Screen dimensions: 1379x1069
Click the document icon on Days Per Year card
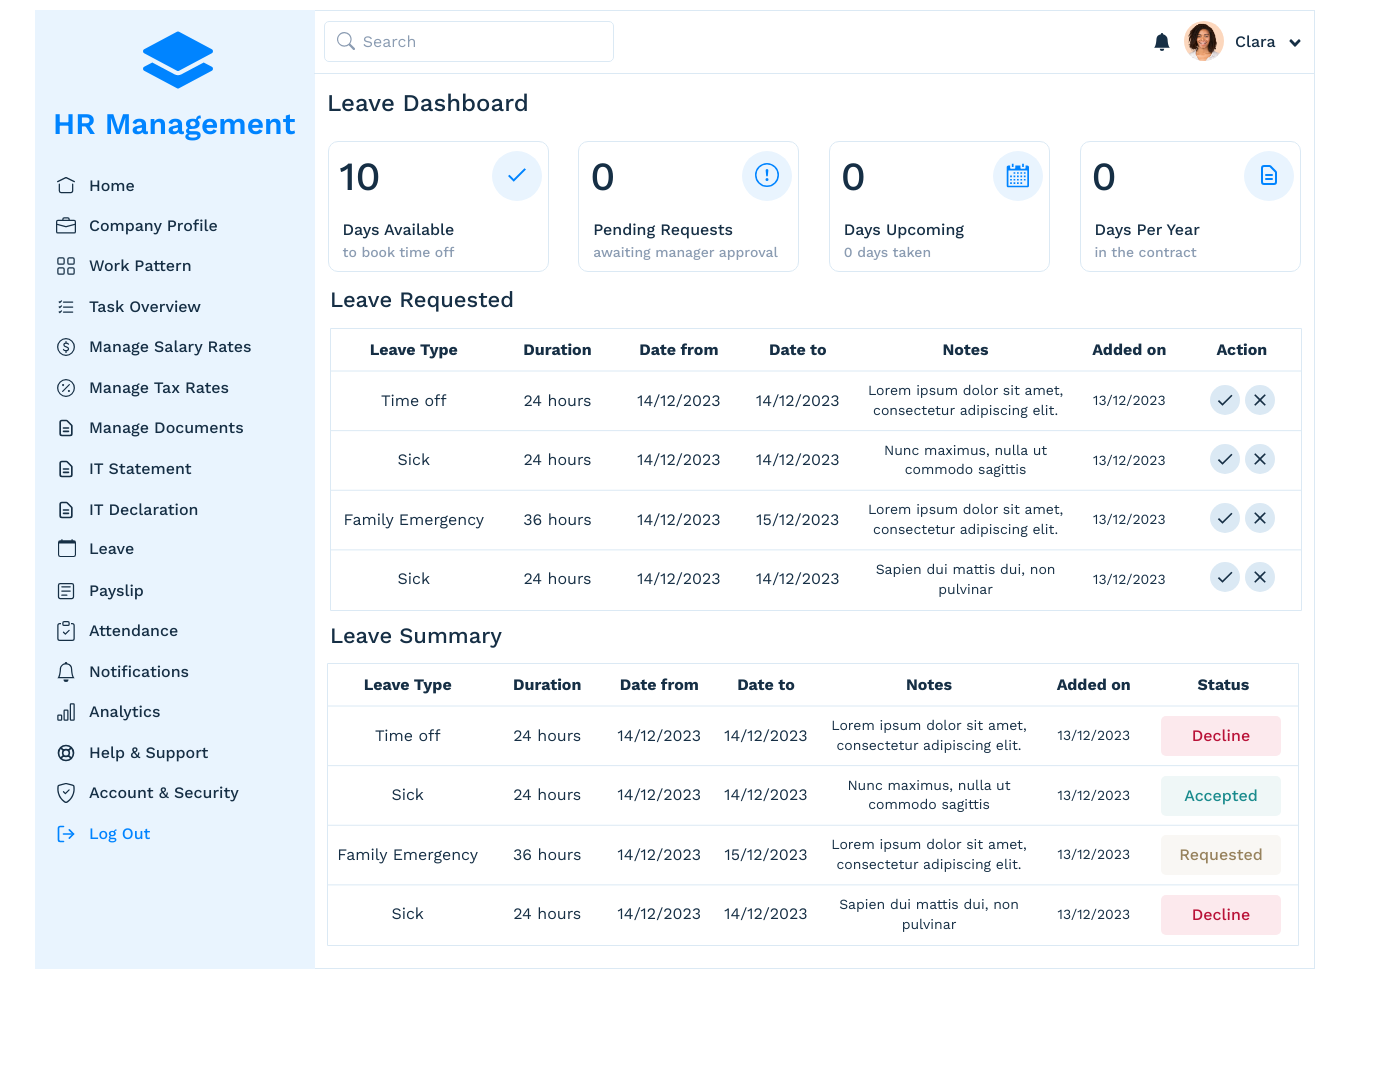click(x=1268, y=176)
